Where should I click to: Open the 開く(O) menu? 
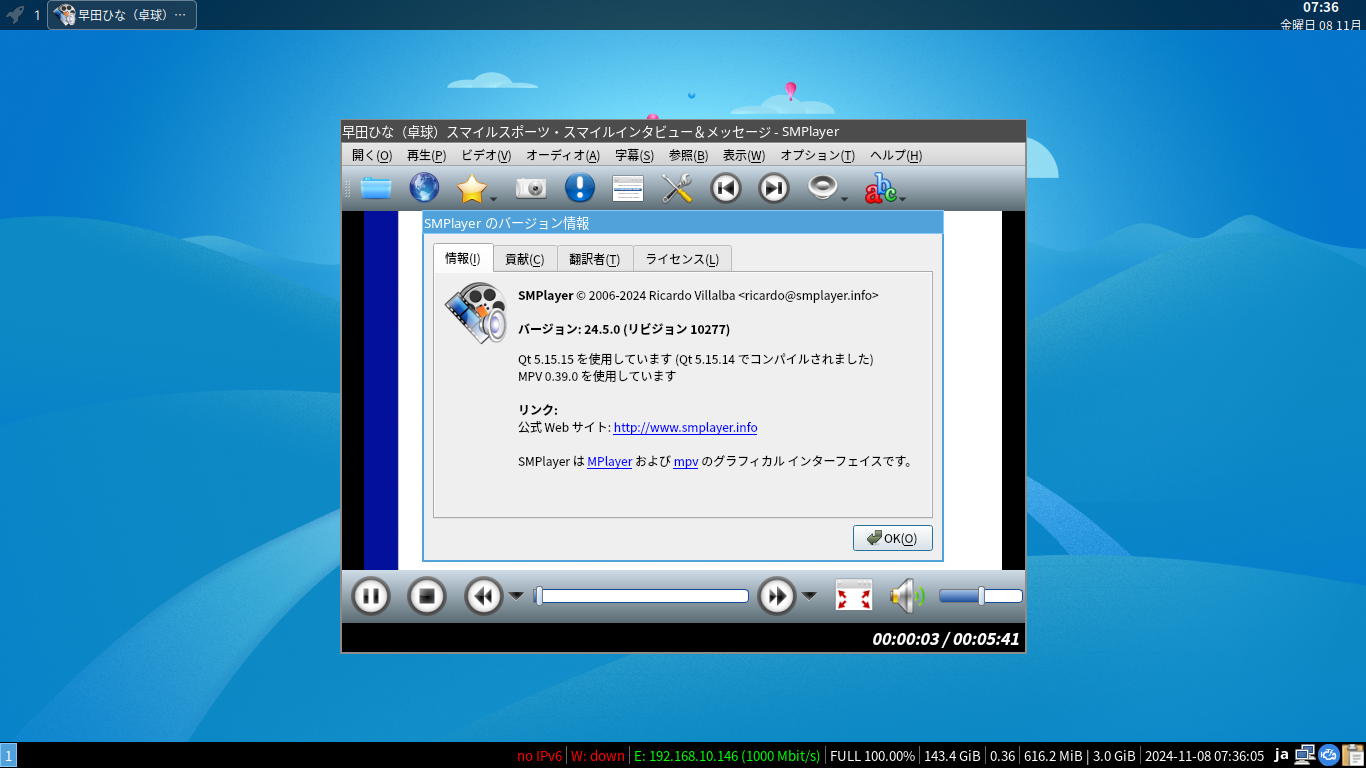pyautogui.click(x=372, y=155)
